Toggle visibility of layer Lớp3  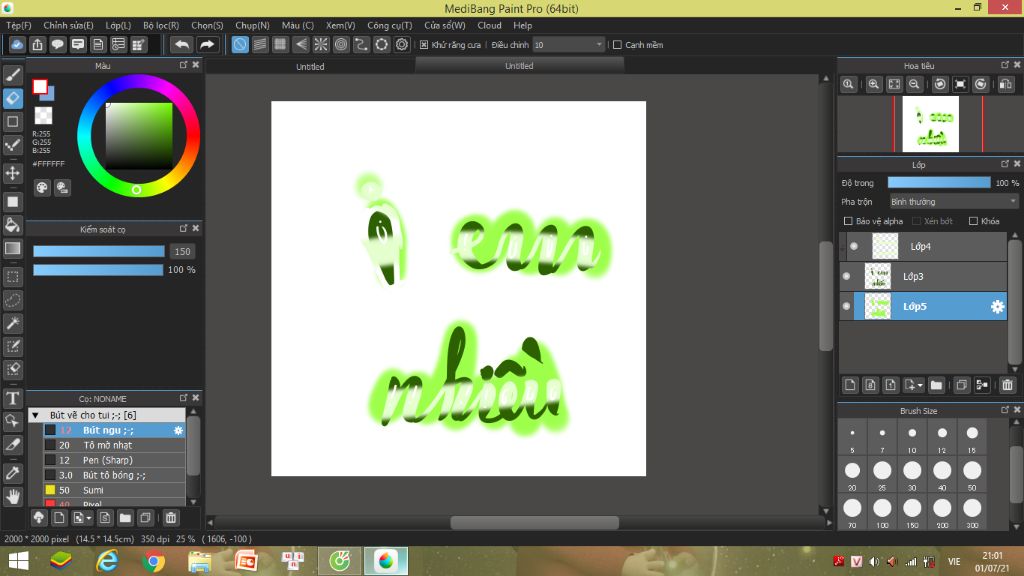click(846, 276)
